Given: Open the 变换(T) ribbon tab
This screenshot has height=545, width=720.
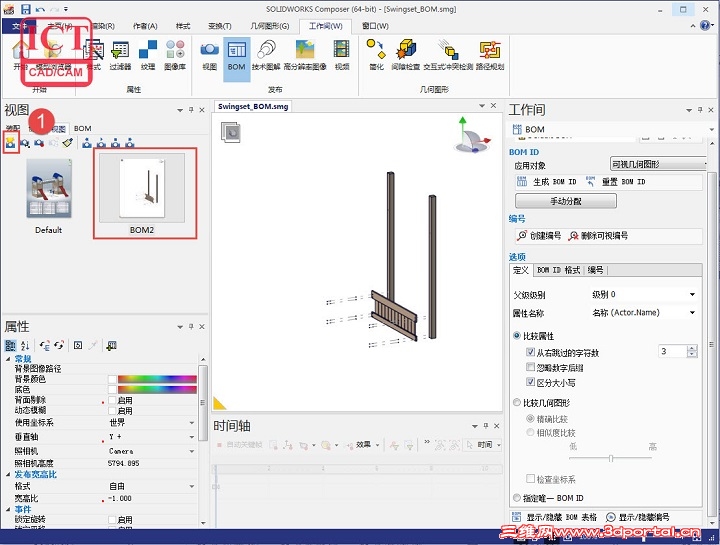Looking at the screenshot, I should point(219,26).
